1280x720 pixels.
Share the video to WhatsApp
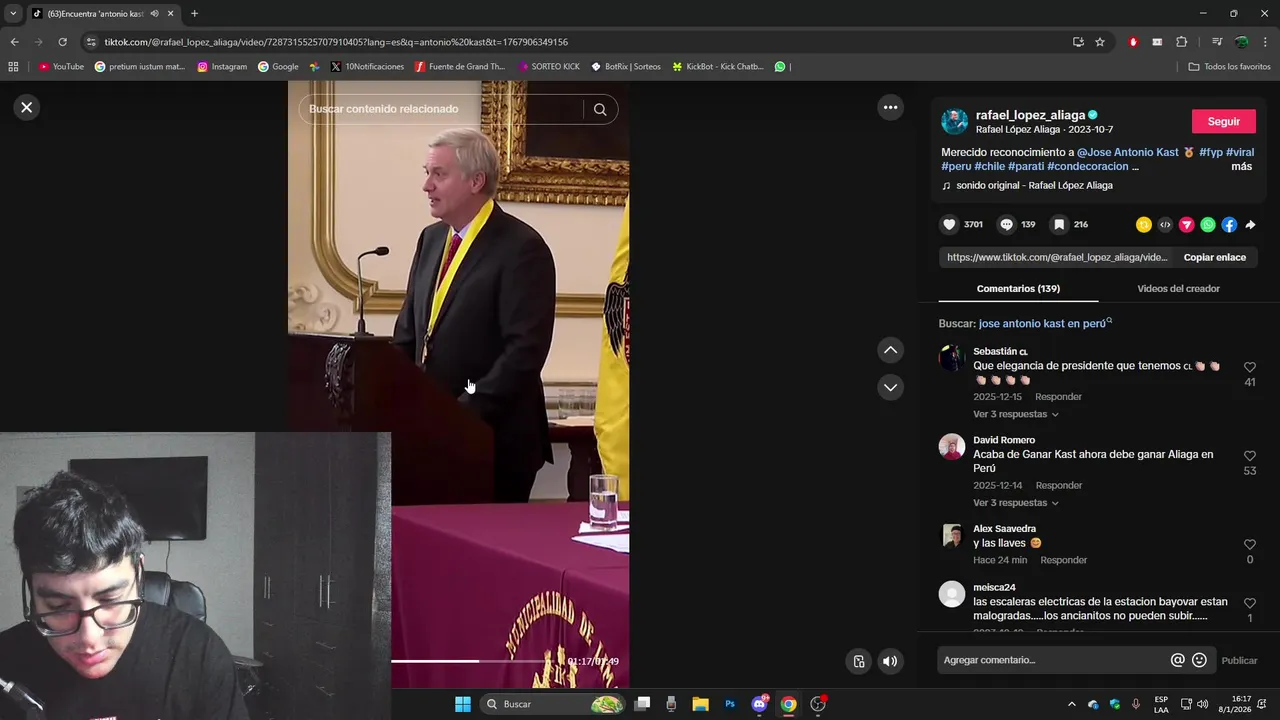click(1208, 225)
